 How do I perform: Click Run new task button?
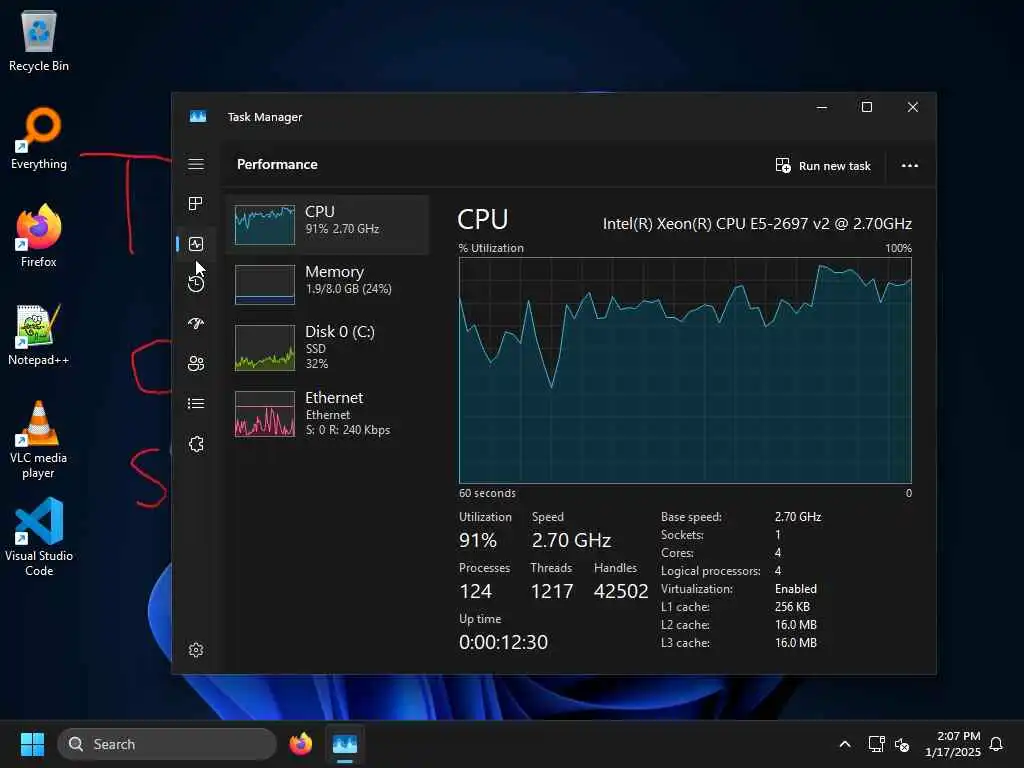point(823,166)
